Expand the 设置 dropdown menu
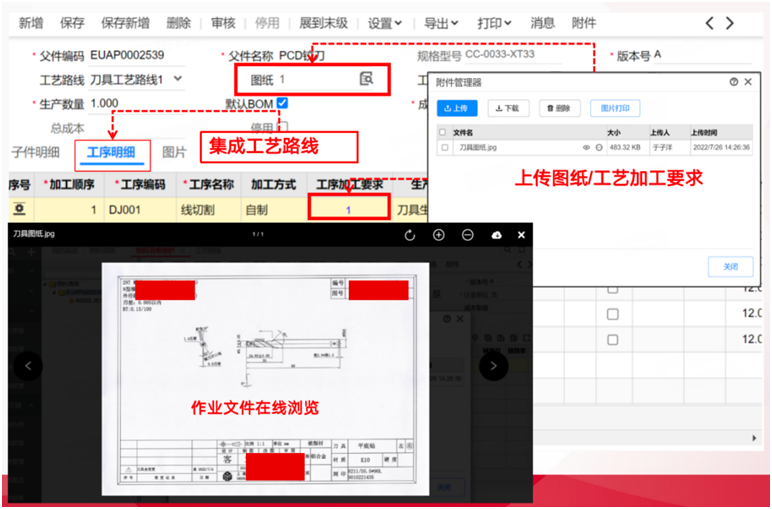 coord(385,23)
